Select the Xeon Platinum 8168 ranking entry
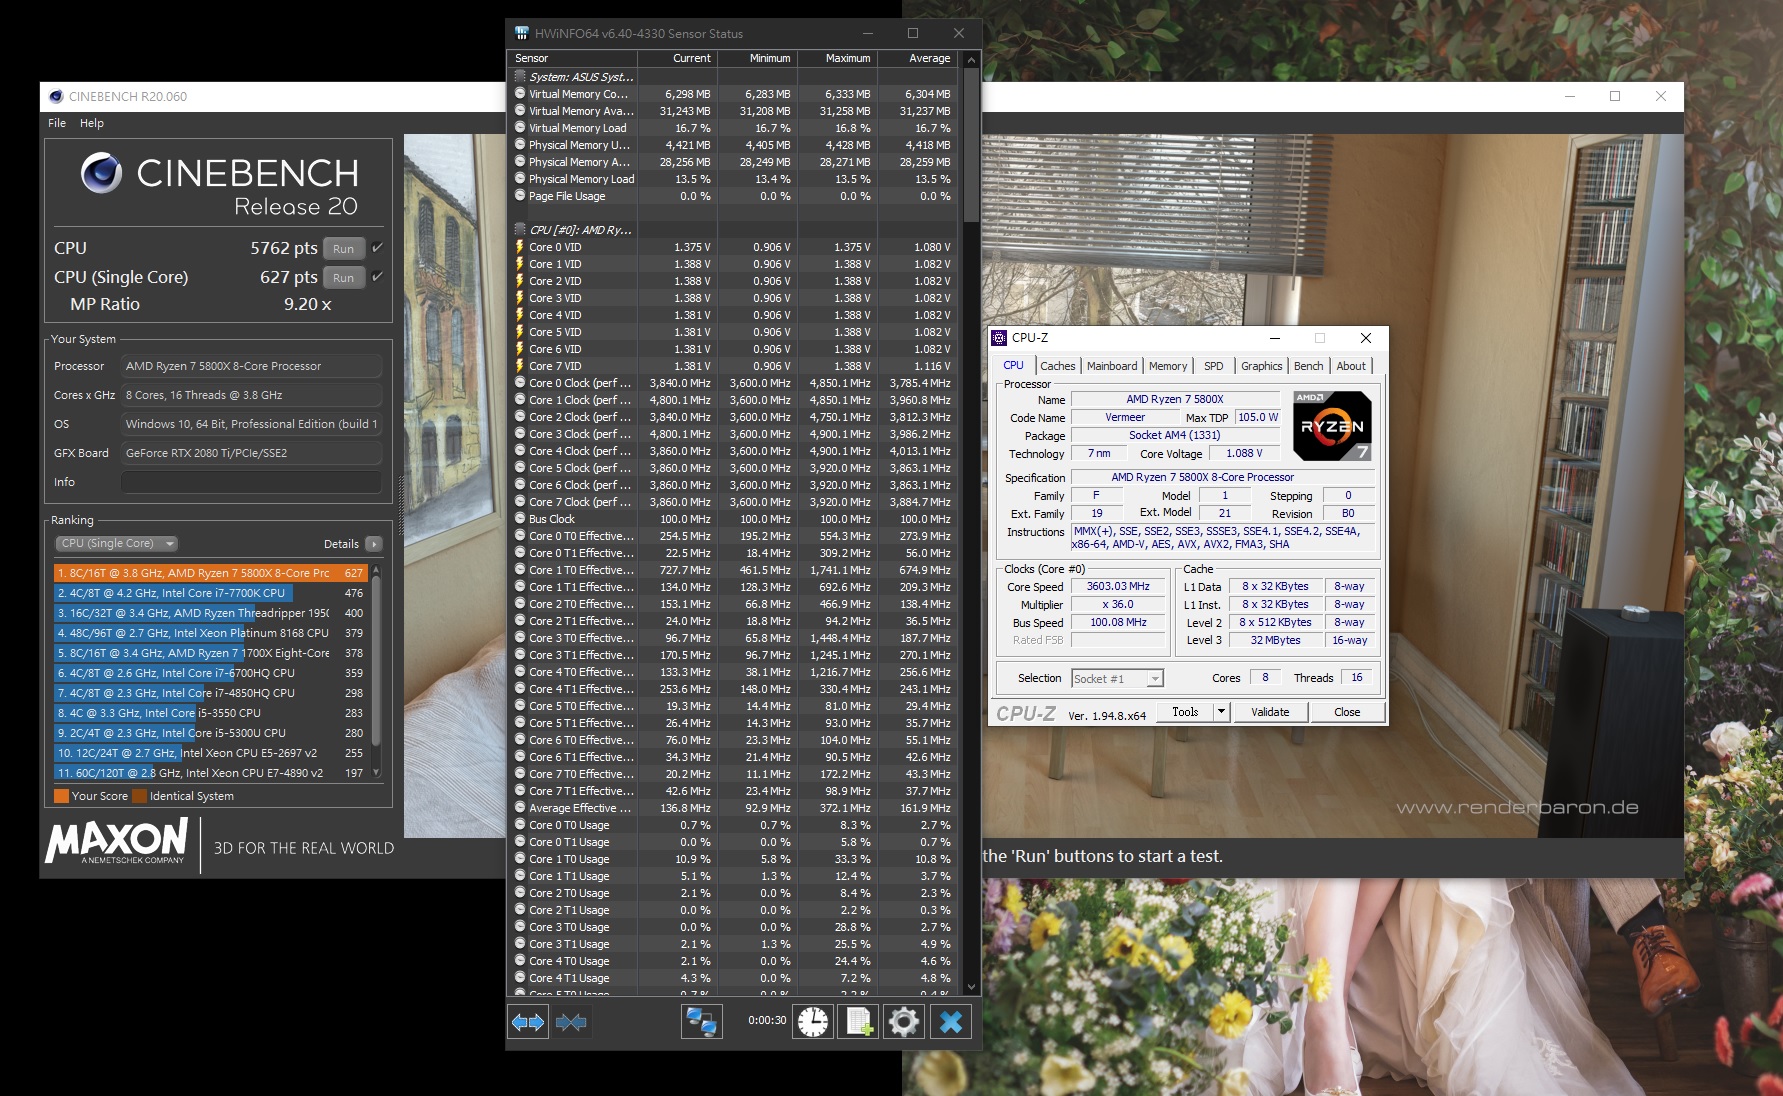 click(211, 633)
